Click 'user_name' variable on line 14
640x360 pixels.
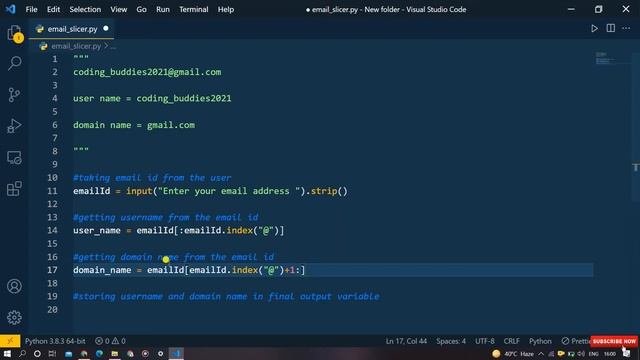(97, 231)
